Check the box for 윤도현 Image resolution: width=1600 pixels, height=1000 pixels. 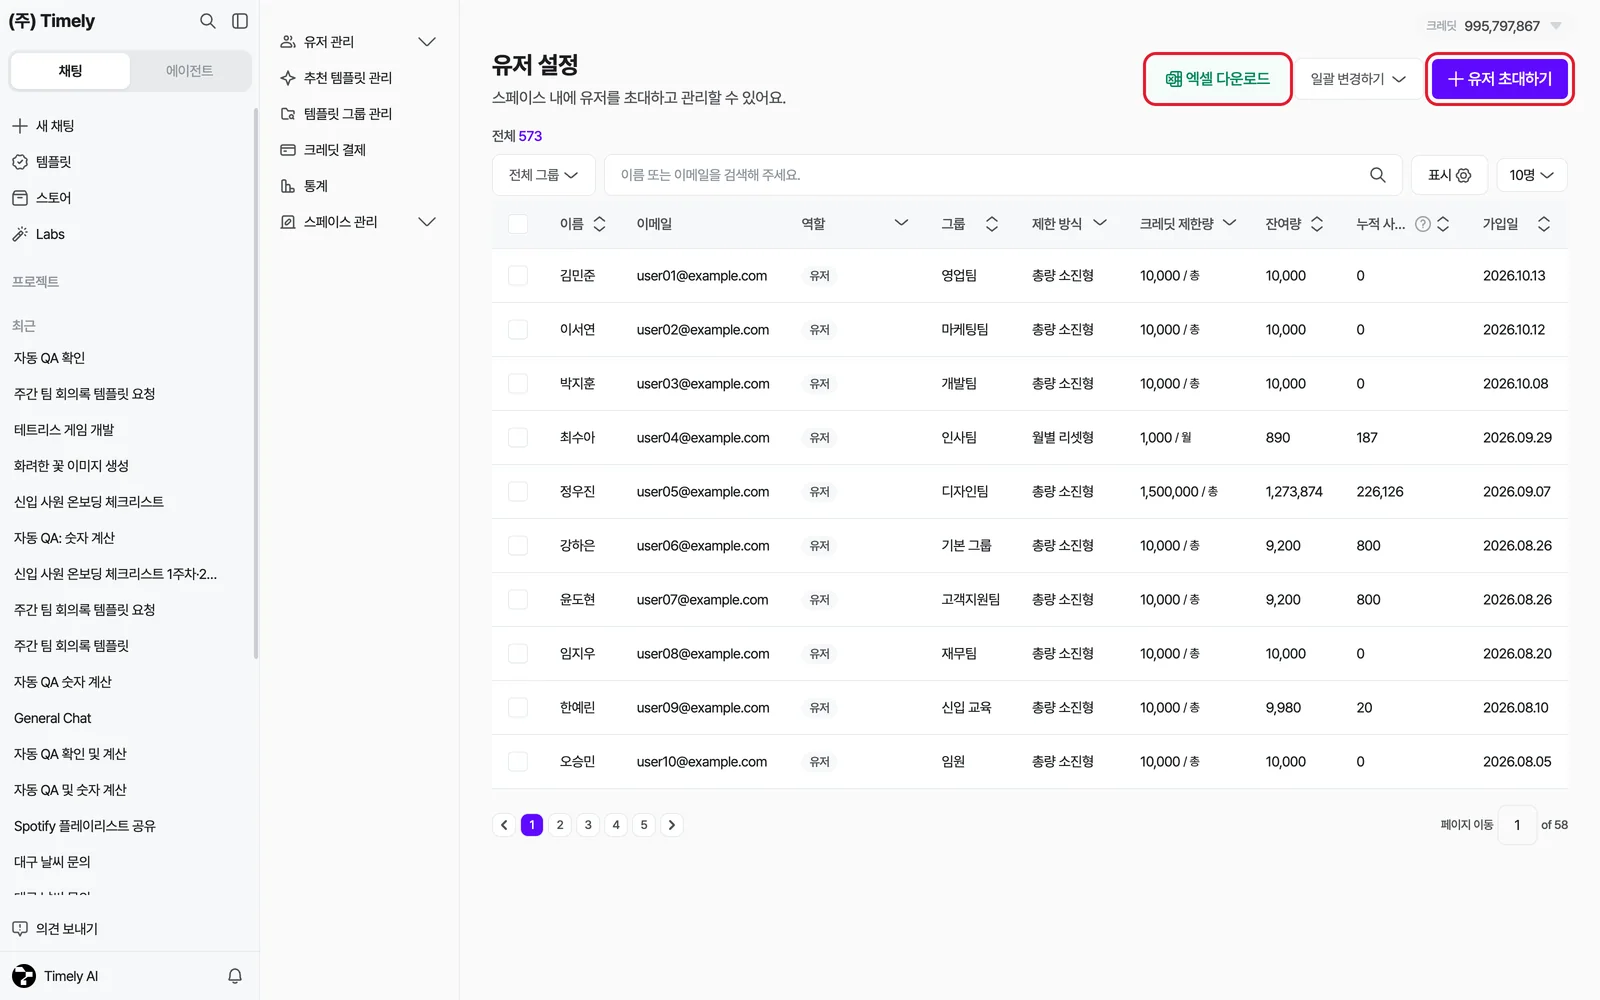[518, 600]
